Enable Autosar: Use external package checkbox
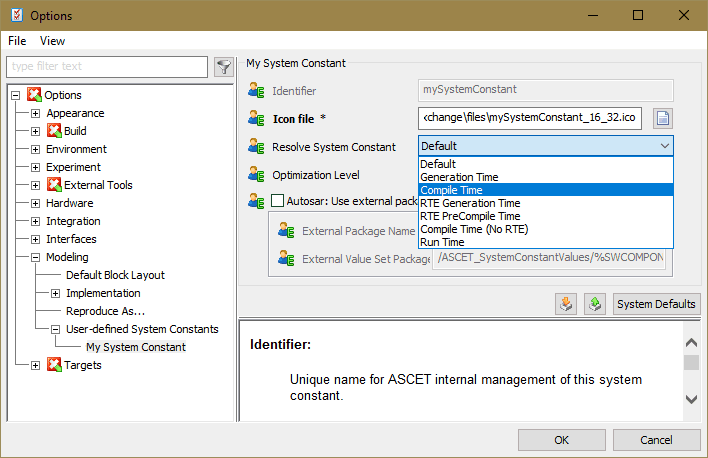This screenshot has height=458, width=708. click(x=277, y=201)
